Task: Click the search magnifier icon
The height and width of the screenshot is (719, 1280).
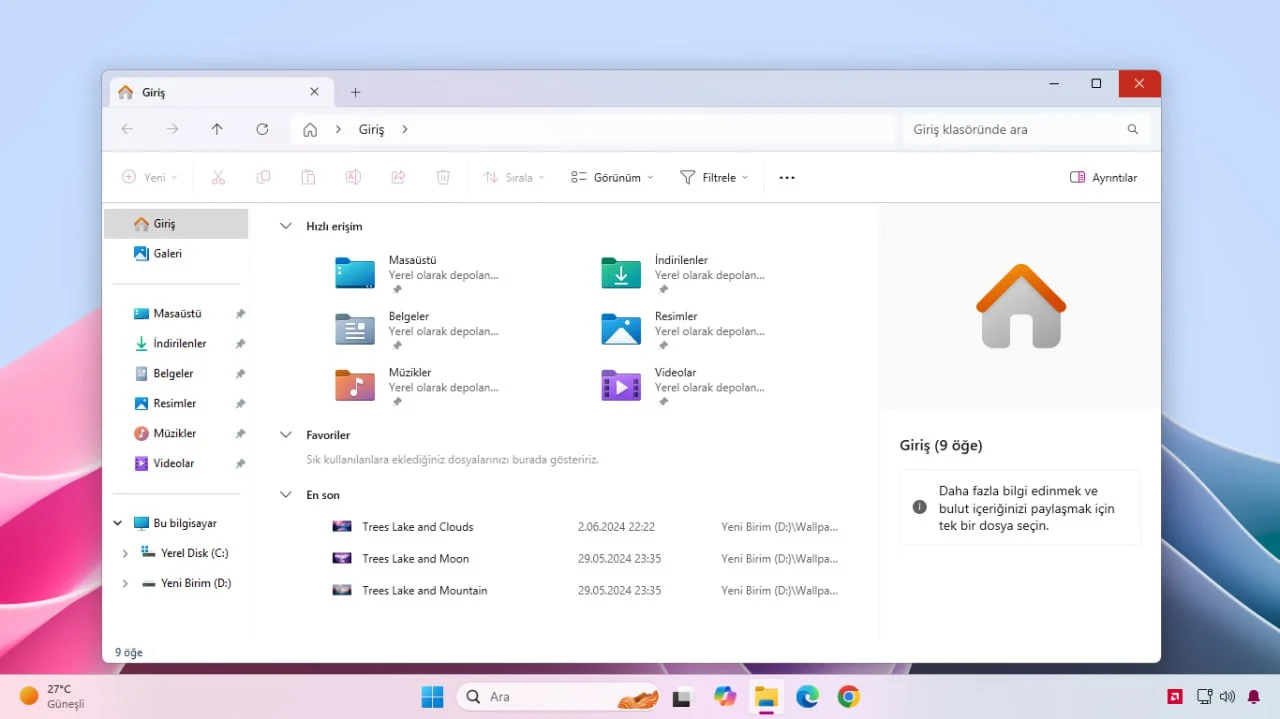Action: click(x=1133, y=129)
